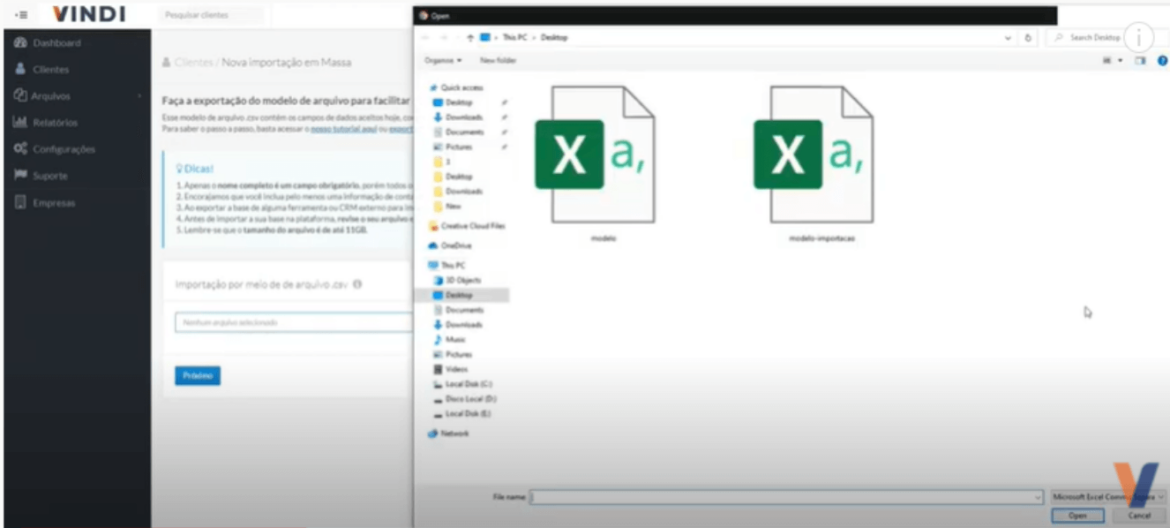Collapse sidebar with the hamburger icon
The width and height of the screenshot is (1170, 528).
point(21,15)
